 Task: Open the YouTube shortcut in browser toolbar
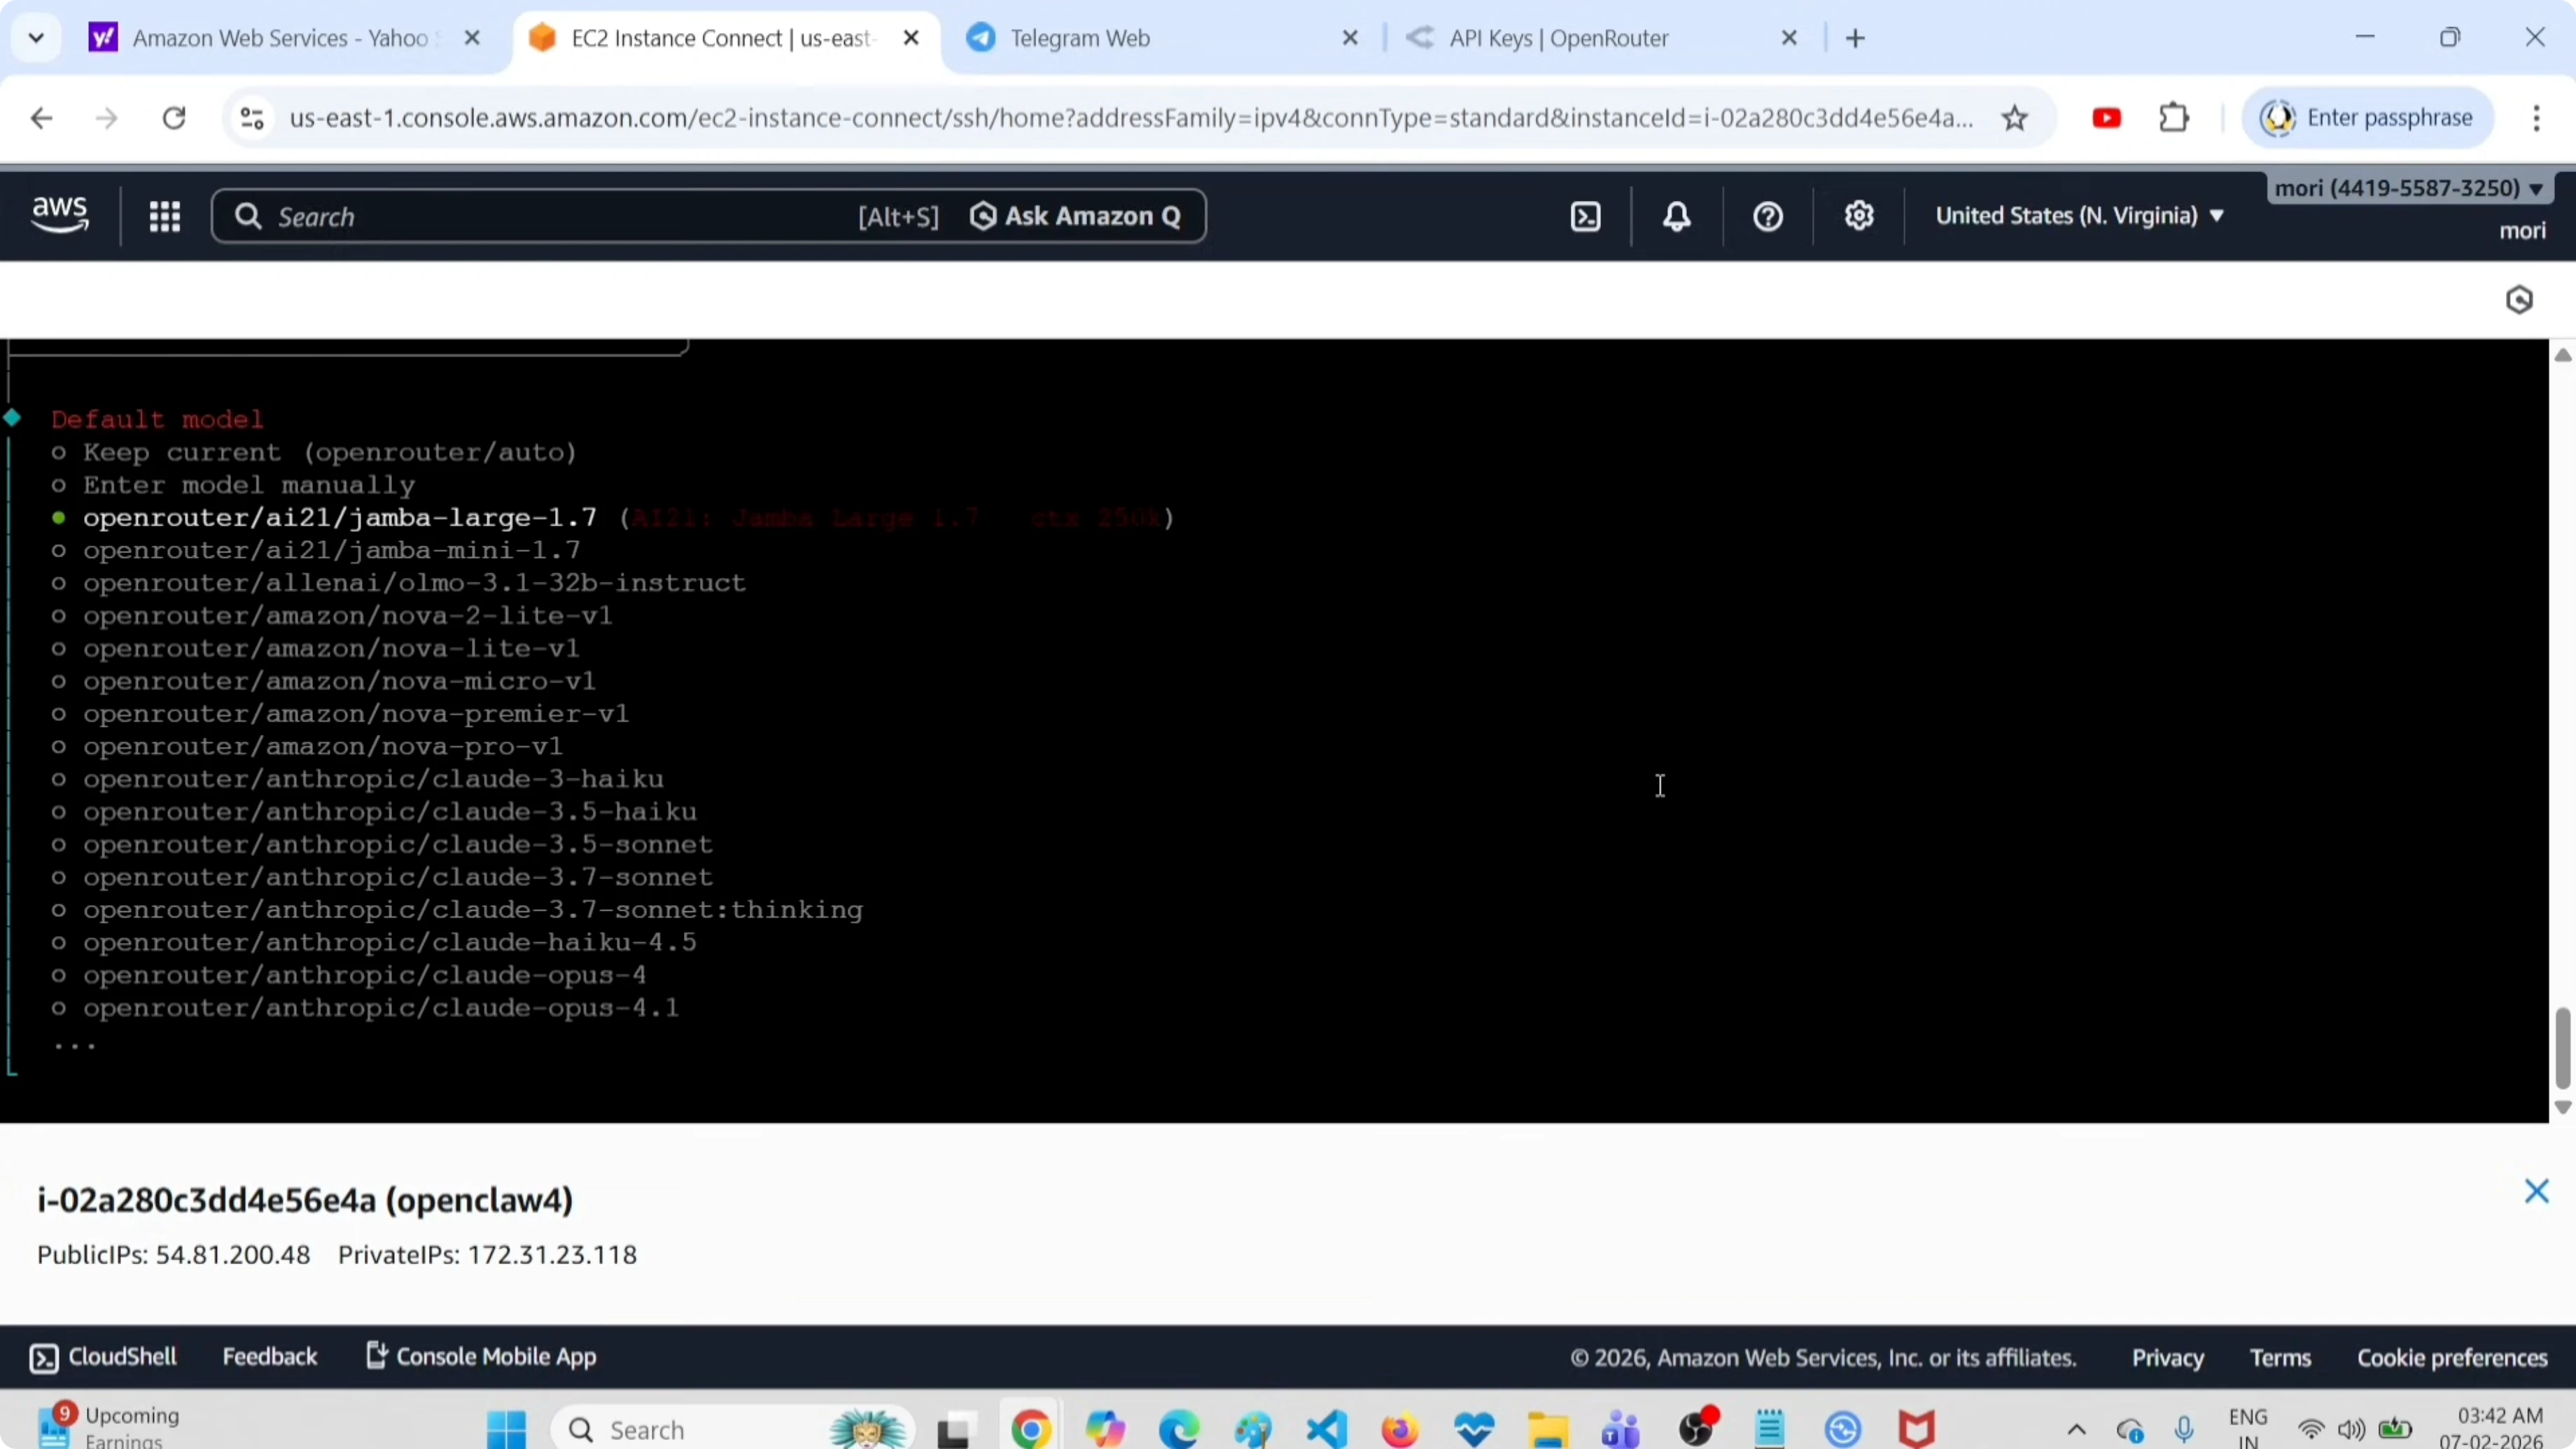point(2107,117)
